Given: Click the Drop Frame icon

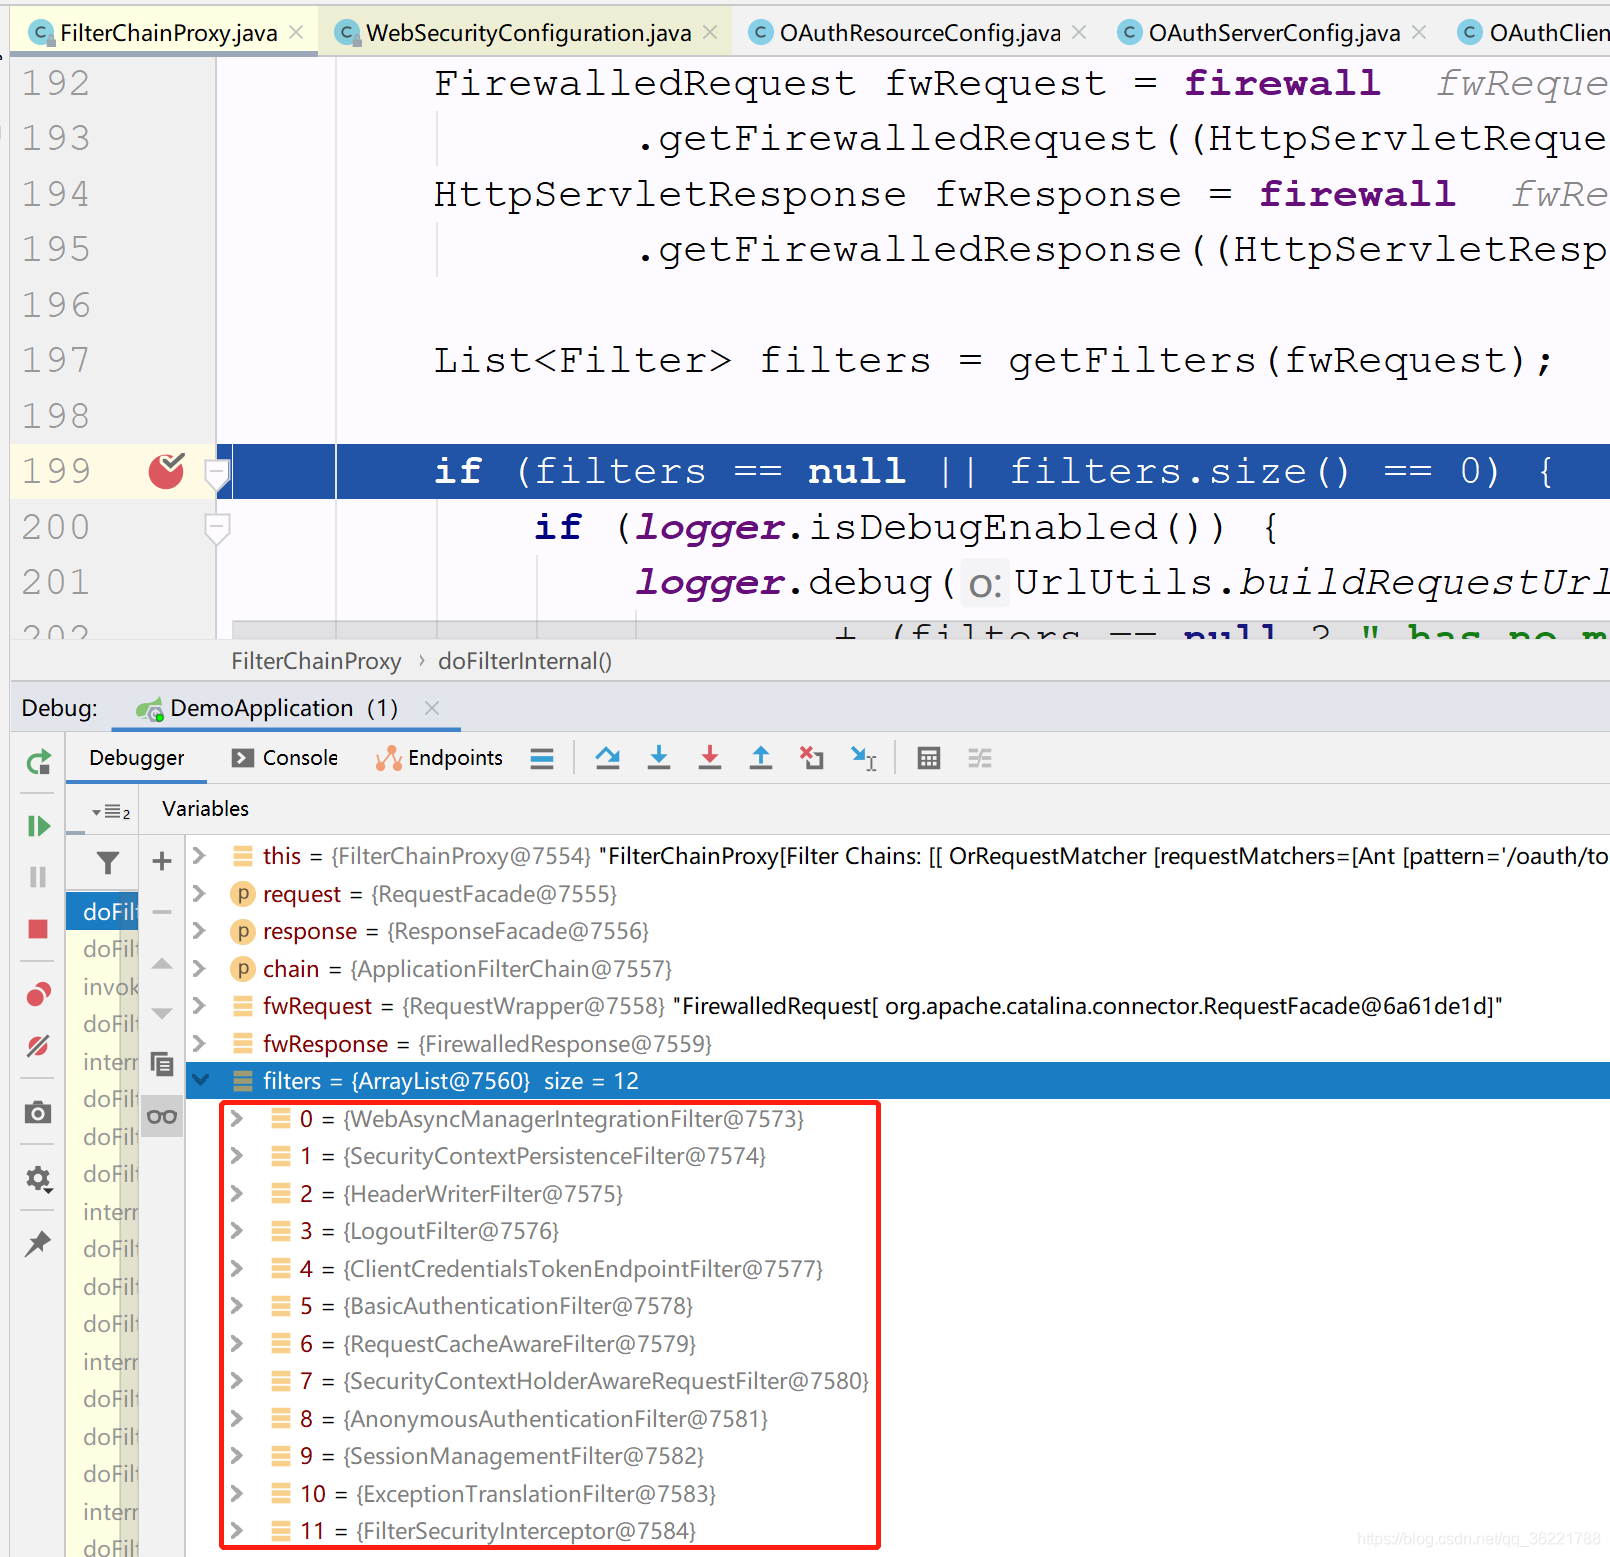Looking at the screenshot, I should (x=811, y=758).
